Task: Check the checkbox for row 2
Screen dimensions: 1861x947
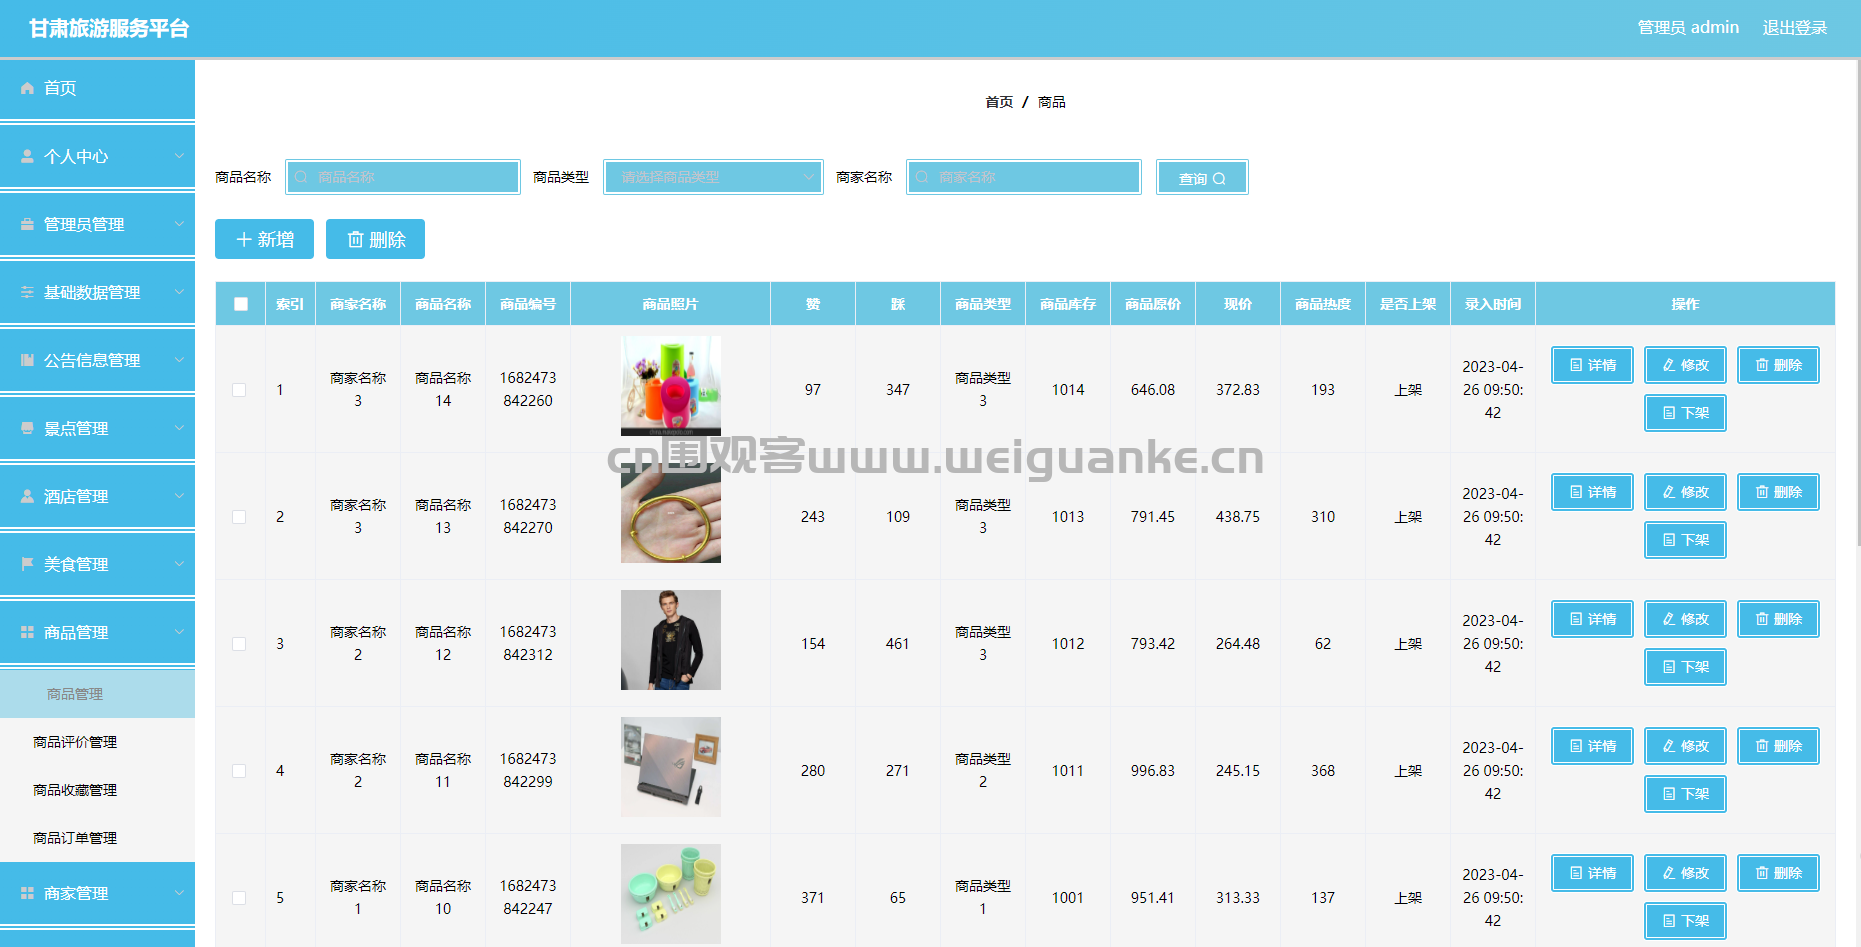Action: point(239,517)
